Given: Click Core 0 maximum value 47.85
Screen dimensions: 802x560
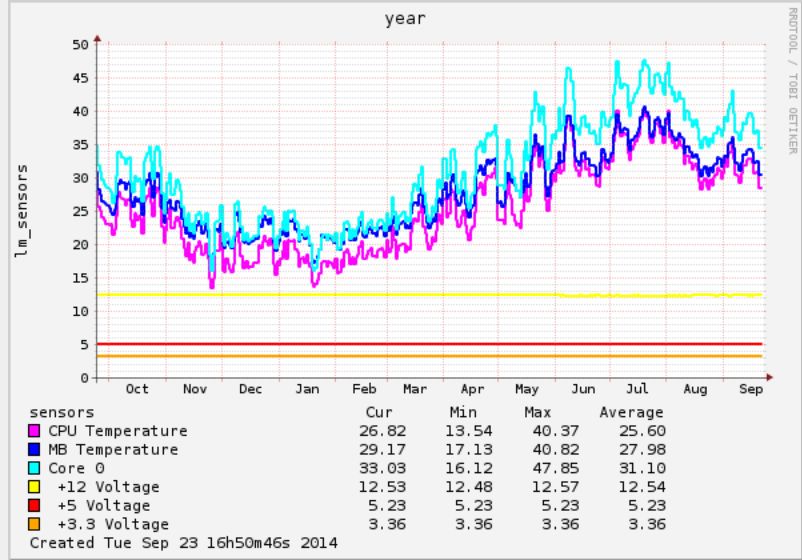Looking at the screenshot, I should 555,468.
